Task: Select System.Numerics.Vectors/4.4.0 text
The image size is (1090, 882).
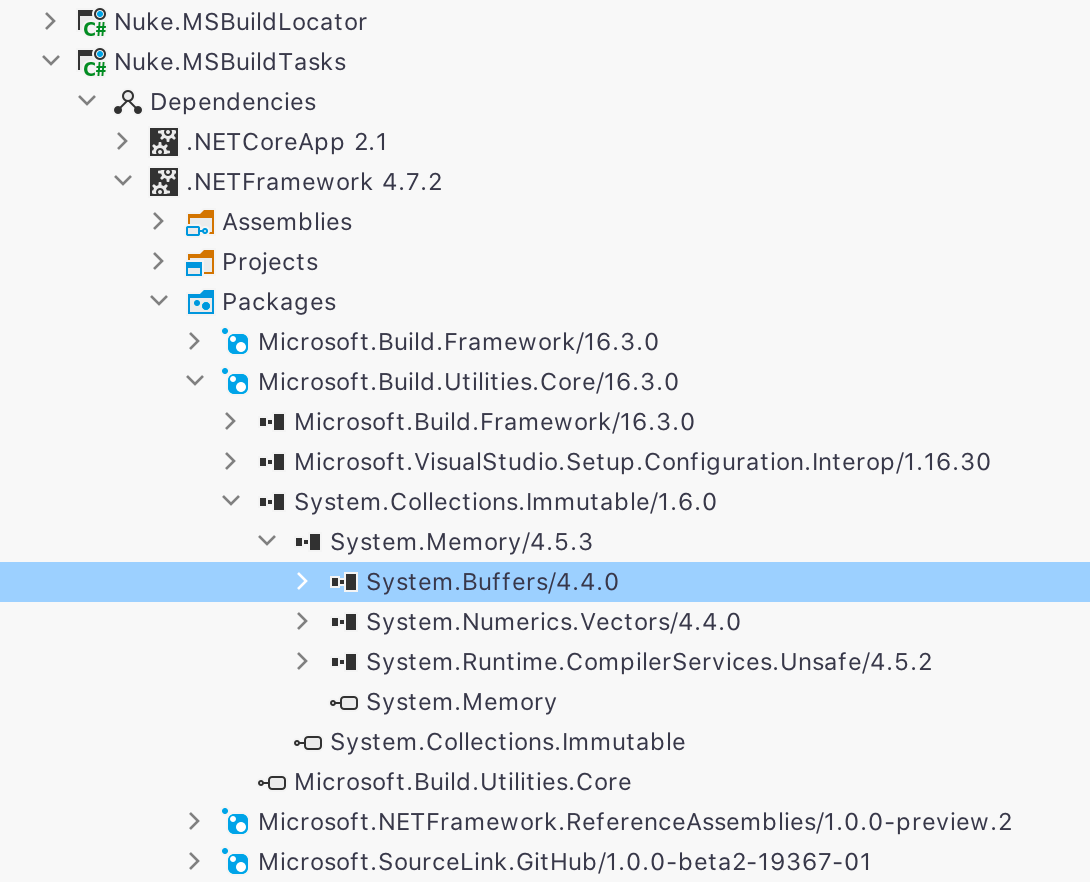Action: click(553, 621)
